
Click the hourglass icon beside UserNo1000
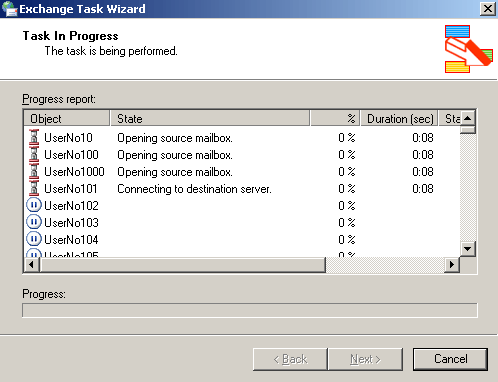tap(34, 172)
